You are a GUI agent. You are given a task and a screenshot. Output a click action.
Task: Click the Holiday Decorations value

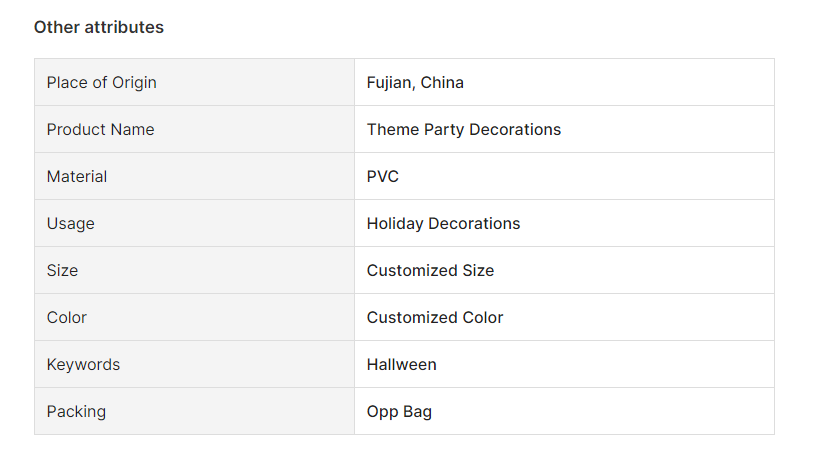coord(443,223)
